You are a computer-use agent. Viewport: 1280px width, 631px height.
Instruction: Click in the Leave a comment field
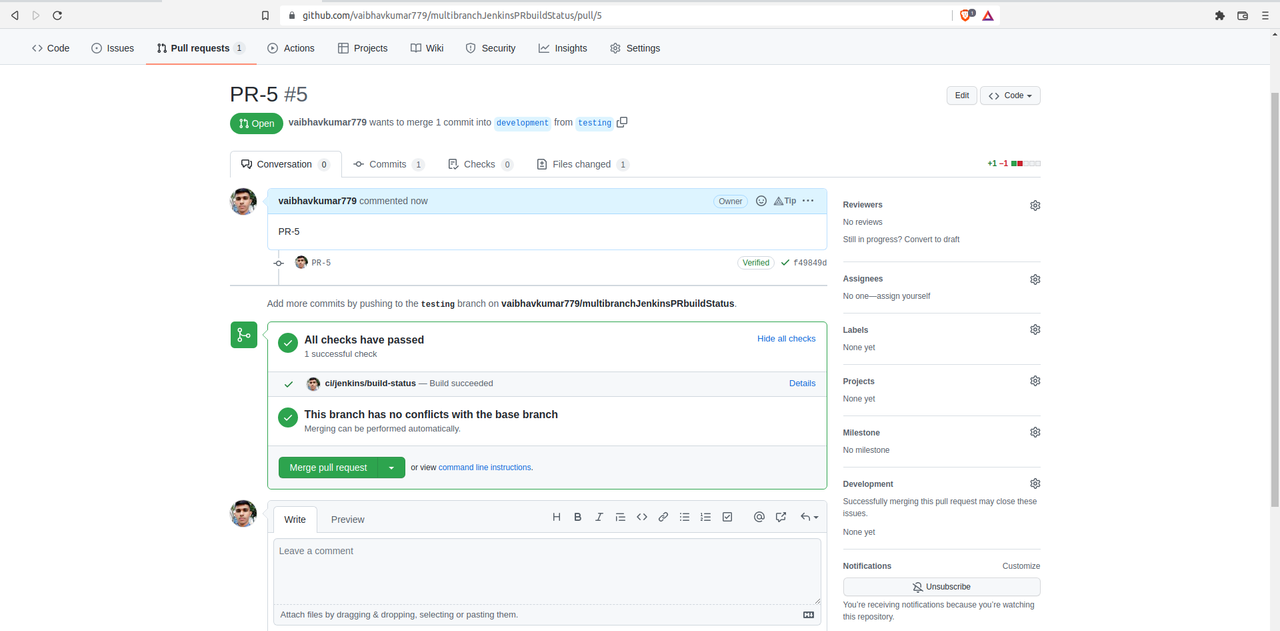pos(547,572)
